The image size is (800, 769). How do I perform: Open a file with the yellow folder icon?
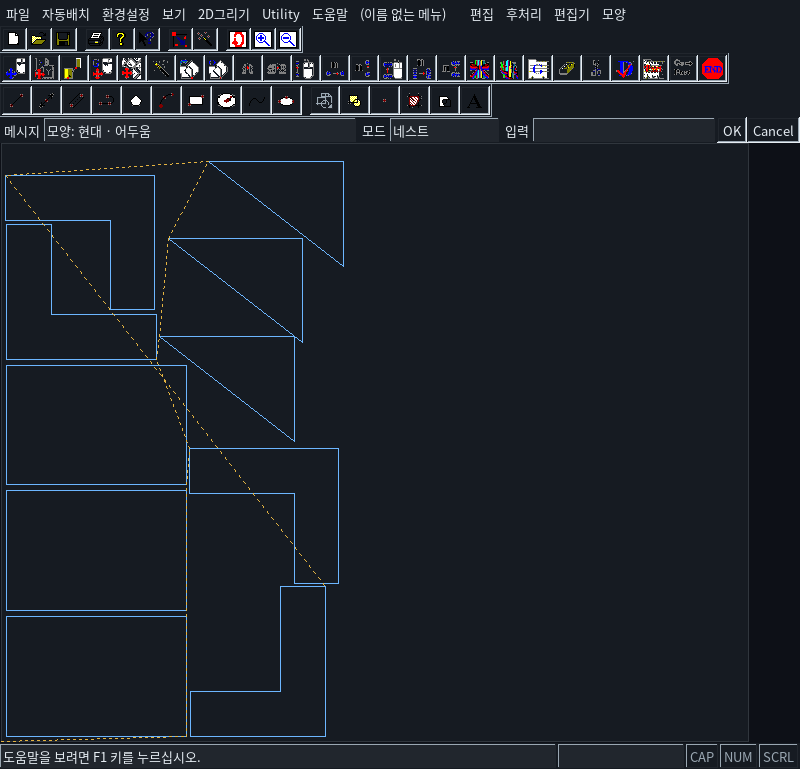point(39,39)
